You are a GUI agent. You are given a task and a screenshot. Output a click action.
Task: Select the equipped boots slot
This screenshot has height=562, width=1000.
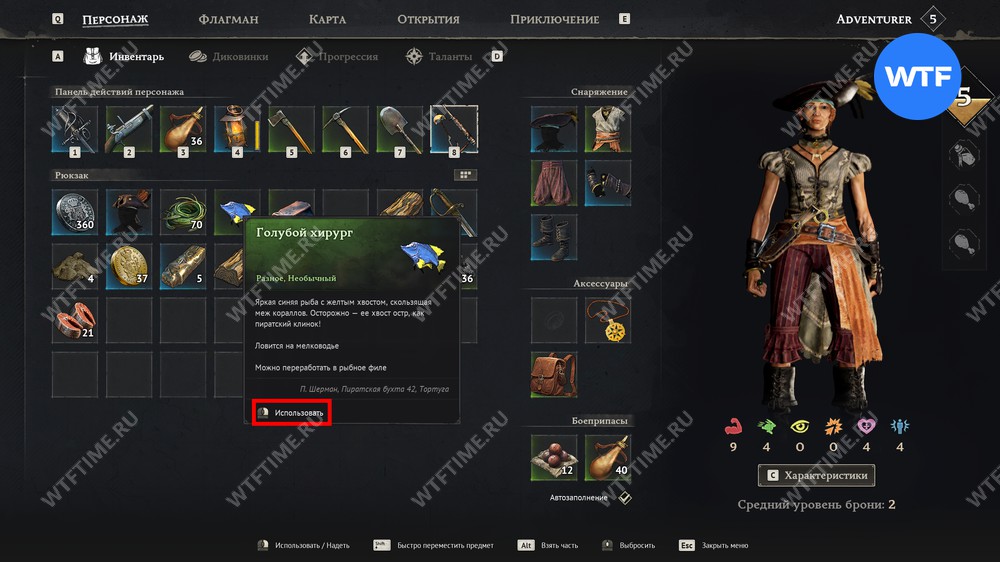tap(554, 237)
